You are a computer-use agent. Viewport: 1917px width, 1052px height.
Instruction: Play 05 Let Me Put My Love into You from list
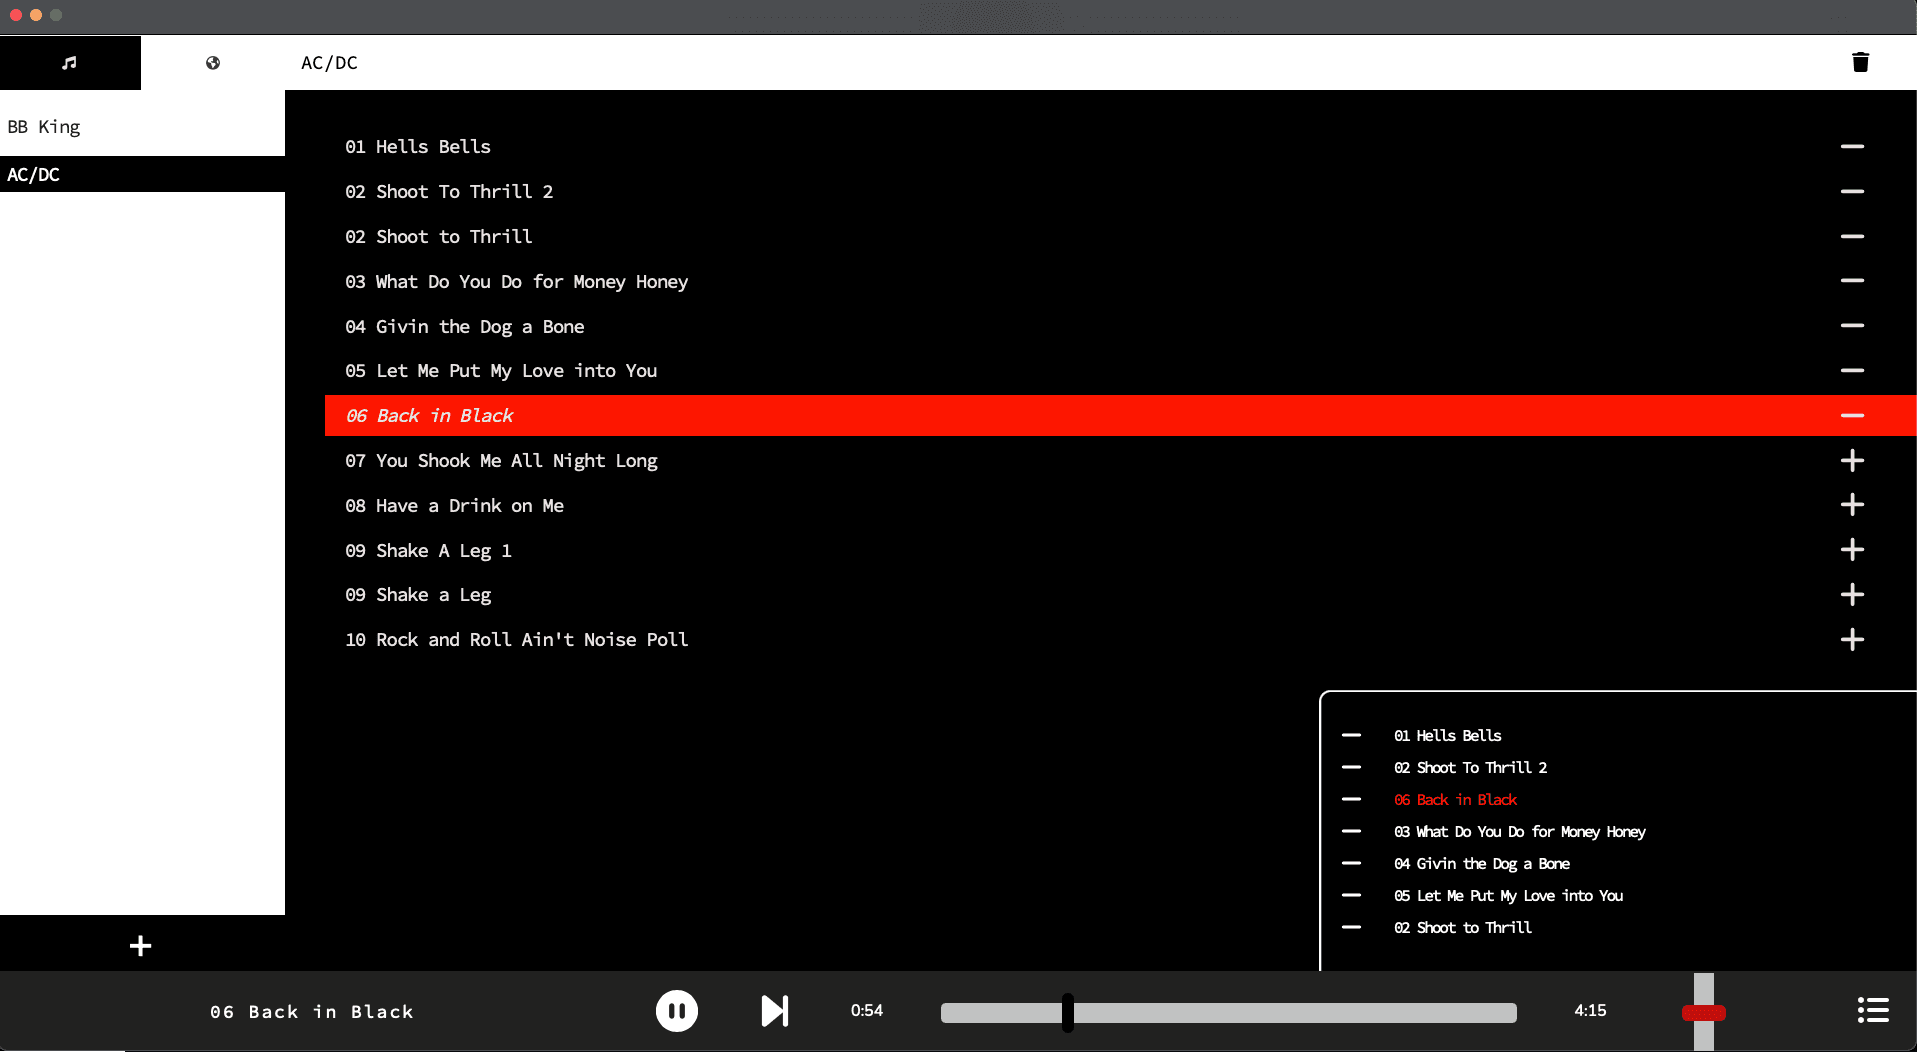[x=501, y=371]
